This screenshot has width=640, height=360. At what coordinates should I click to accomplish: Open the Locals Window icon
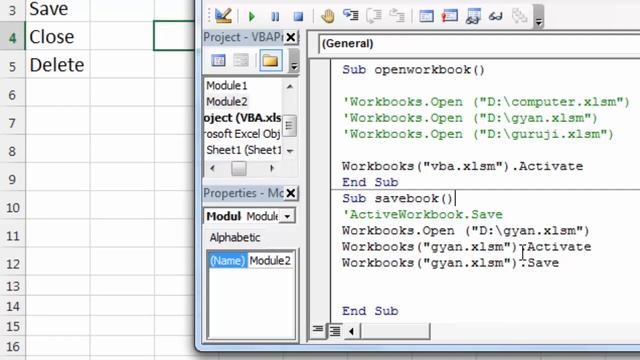[427, 16]
